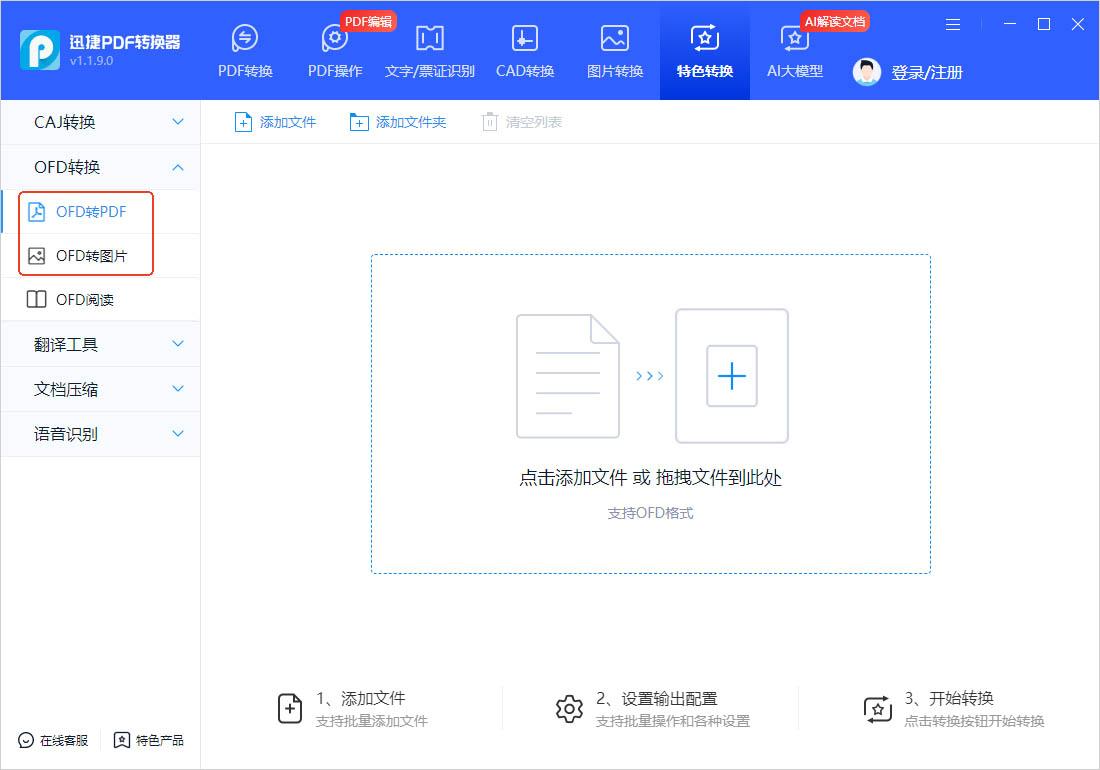Image resolution: width=1100 pixels, height=770 pixels.
Task: Click the file drop area to add files
Action: tap(650, 413)
